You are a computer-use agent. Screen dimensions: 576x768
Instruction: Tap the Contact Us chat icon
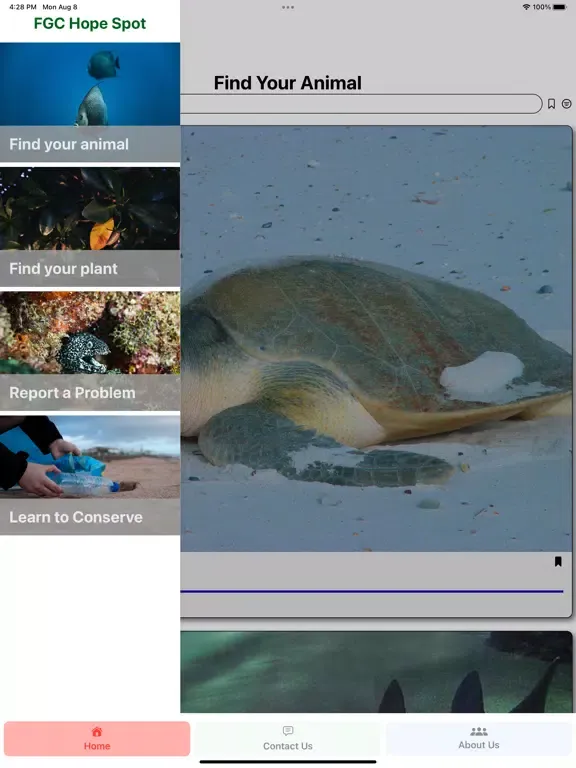288,731
